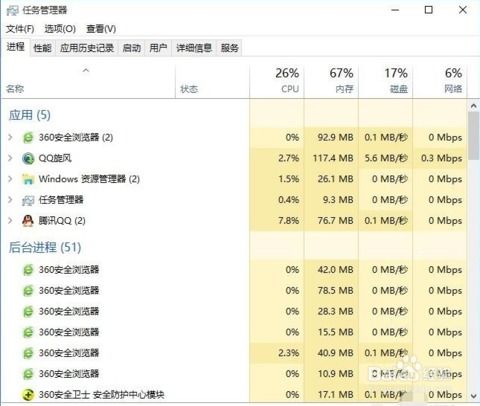The width and height of the screenshot is (480, 406).
Task: Expand Windows 资源管理器 (2) group
Action: (x=10, y=179)
